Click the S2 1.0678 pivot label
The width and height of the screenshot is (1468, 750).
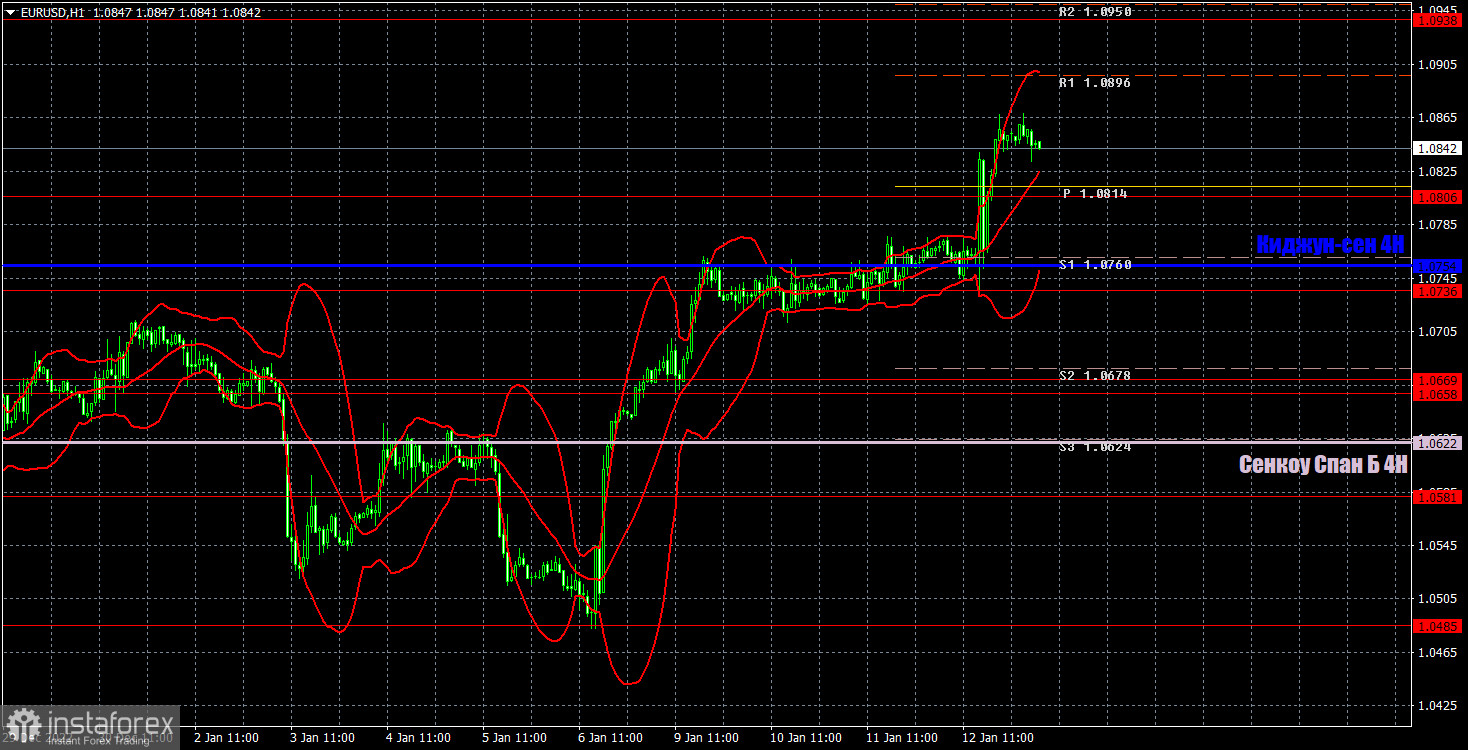tap(1095, 375)
